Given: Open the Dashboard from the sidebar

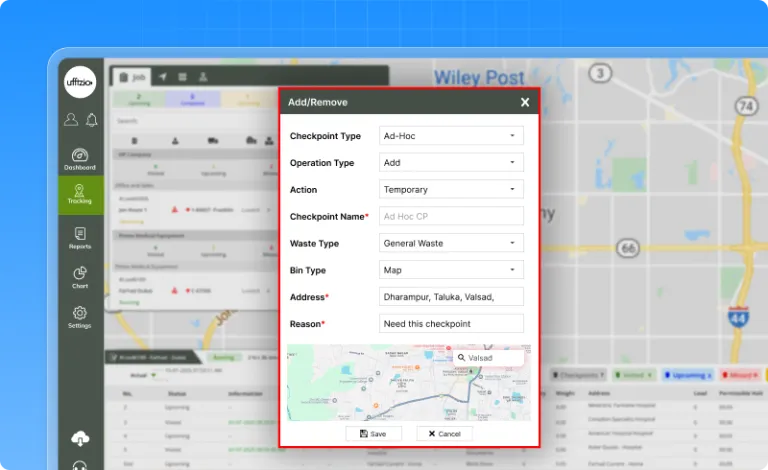Looking at the screenshot, I should 80,158.
